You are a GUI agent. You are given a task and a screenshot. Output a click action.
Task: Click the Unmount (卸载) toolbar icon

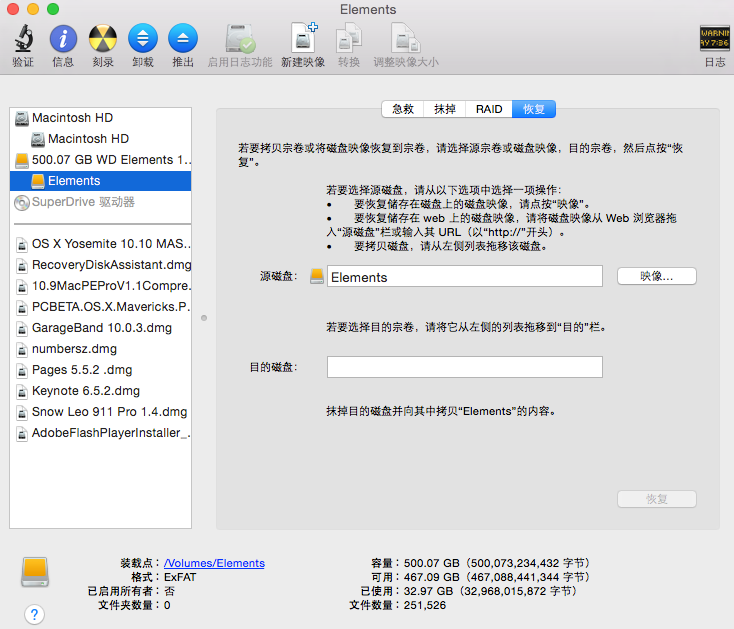[x=143, y=40]
